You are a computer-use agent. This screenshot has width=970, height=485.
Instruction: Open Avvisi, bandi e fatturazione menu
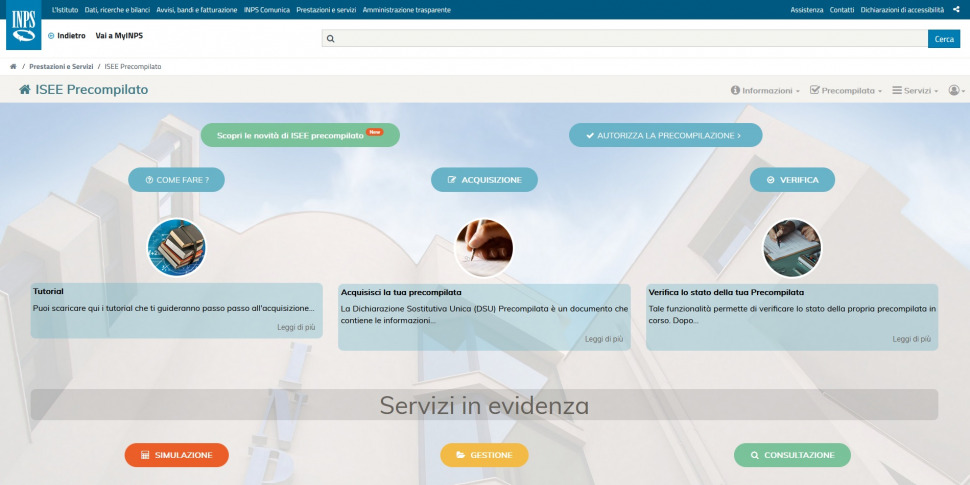[x=197, y=10]
